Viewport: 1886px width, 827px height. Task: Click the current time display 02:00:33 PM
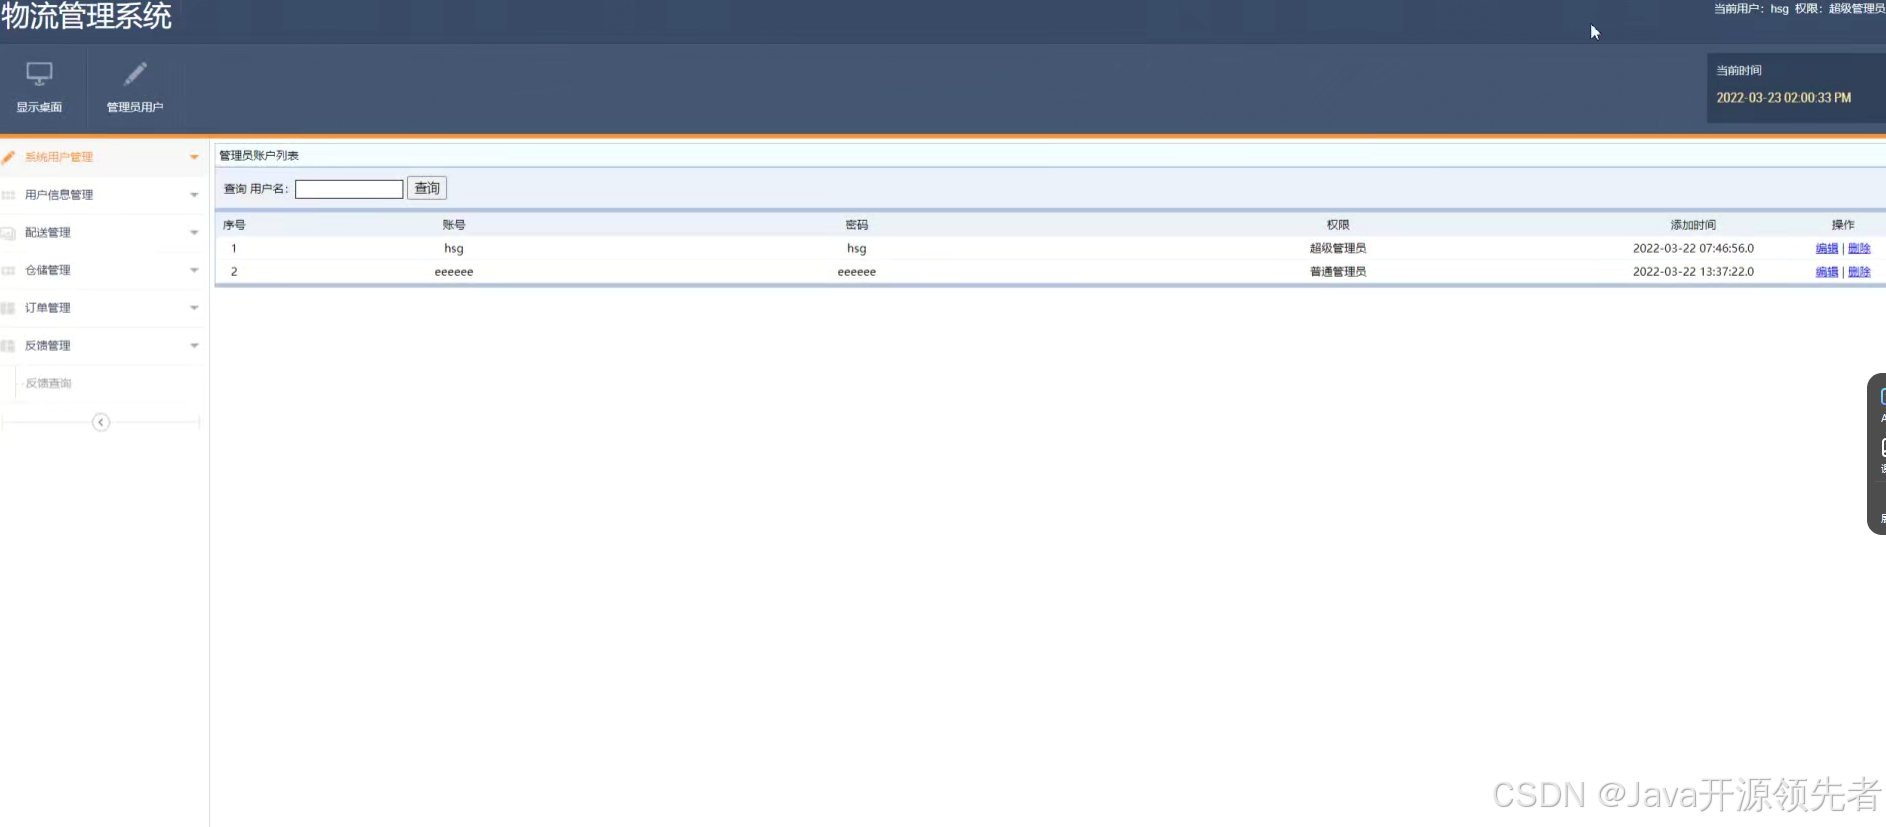click(x=1784, y=98)
